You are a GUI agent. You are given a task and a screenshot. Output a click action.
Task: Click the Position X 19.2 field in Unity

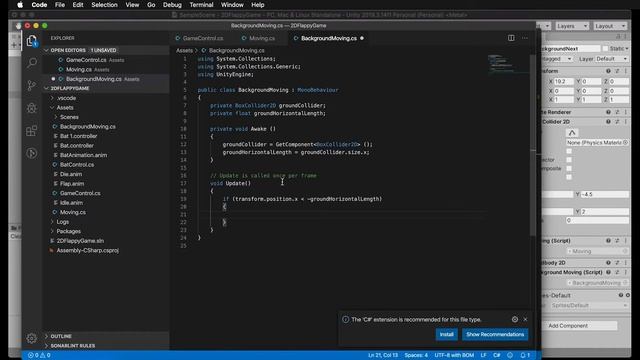563,81
